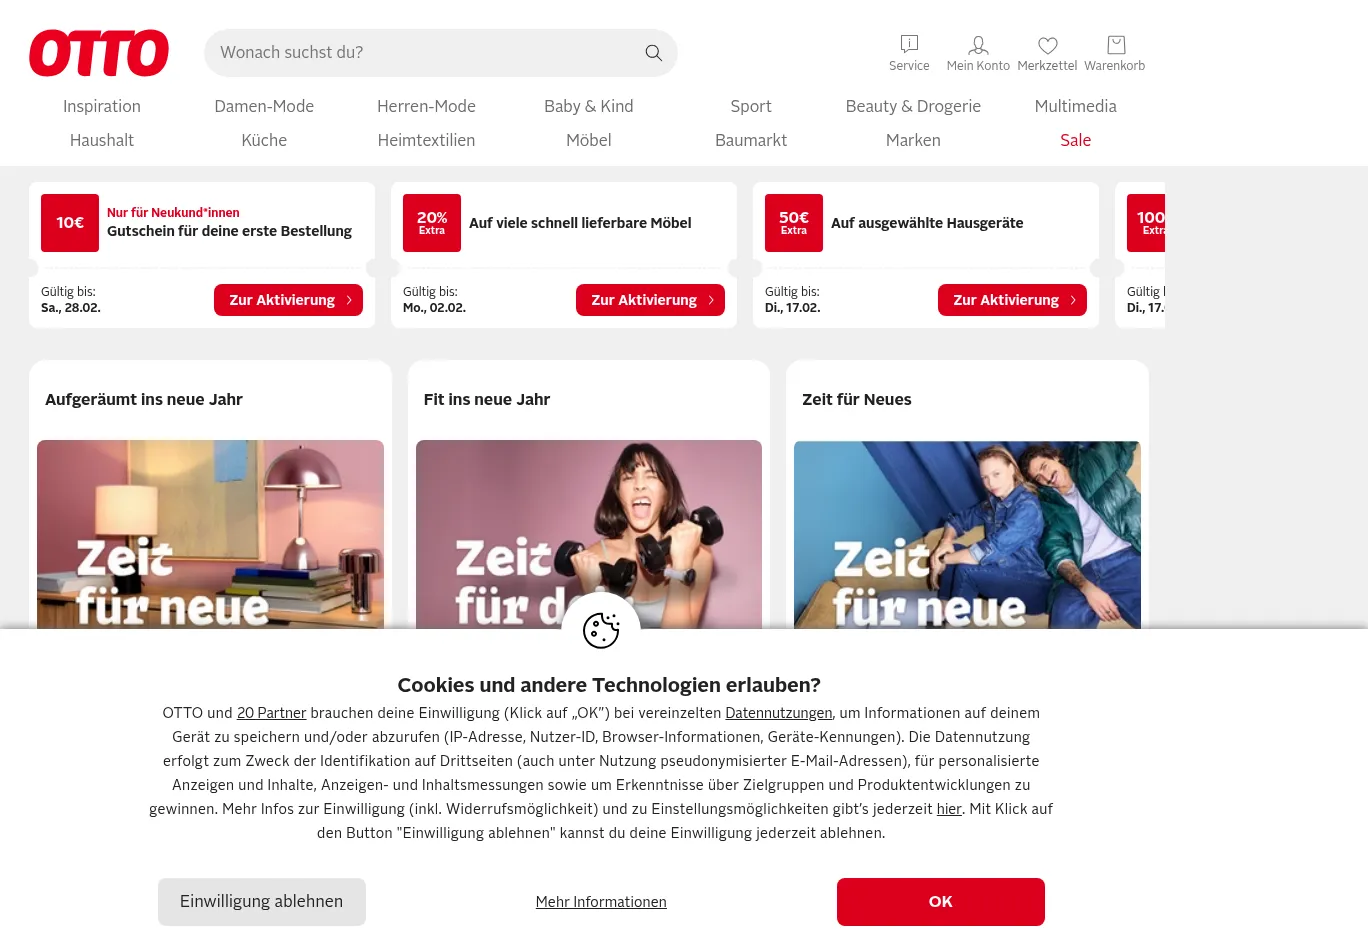1368x950 pixels.
Task: Click the OTTO logo
Action: pos(99,53)
